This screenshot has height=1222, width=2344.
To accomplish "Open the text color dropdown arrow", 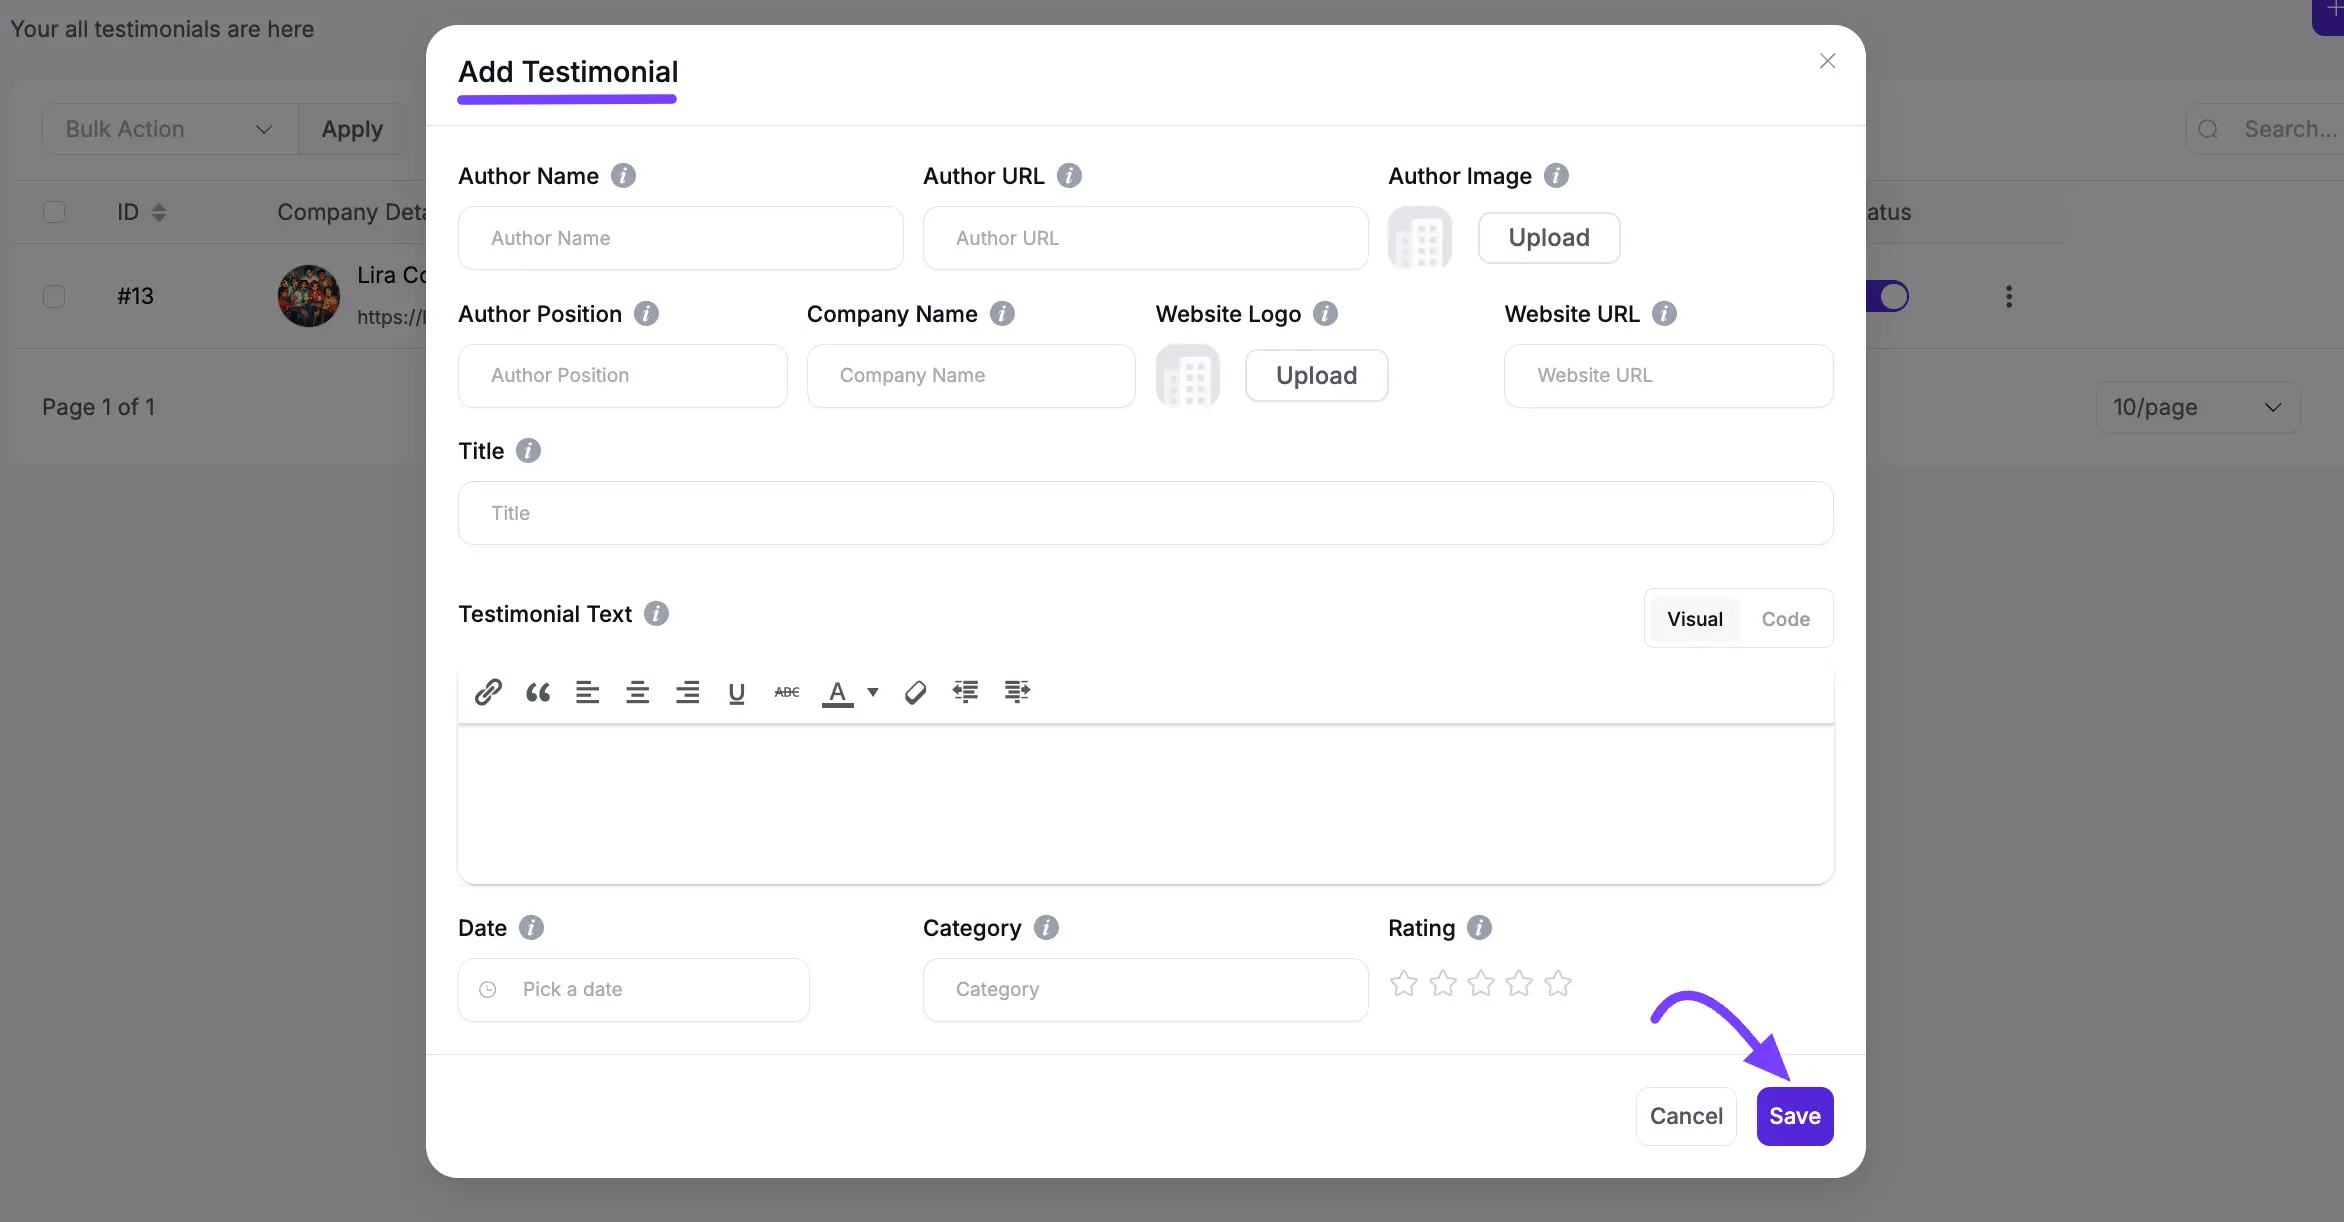I will tap(873, 692).
